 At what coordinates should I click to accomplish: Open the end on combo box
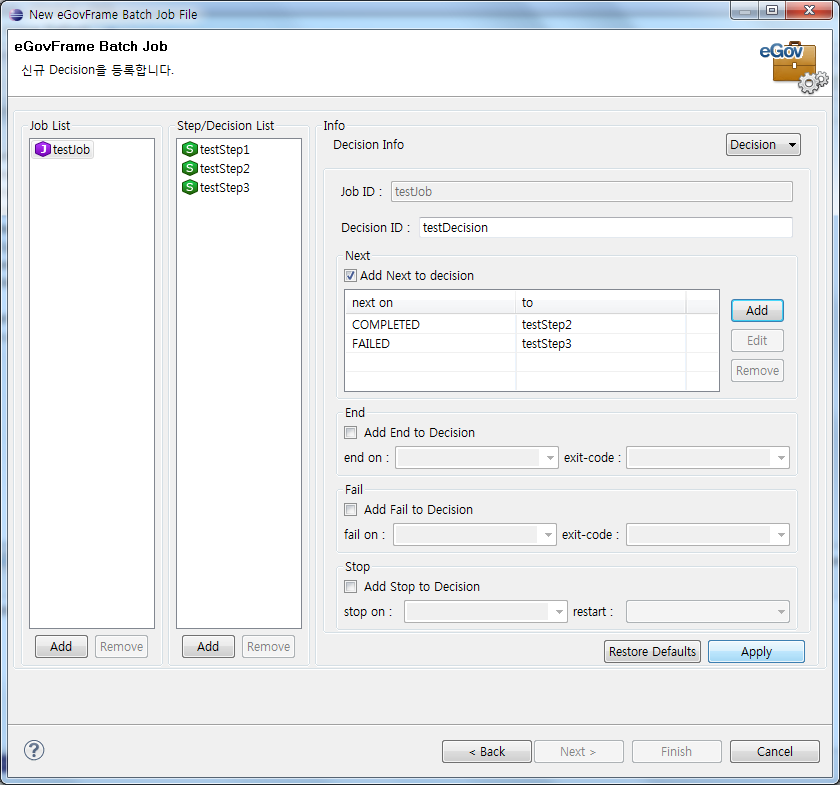click(x=476, y=458)
